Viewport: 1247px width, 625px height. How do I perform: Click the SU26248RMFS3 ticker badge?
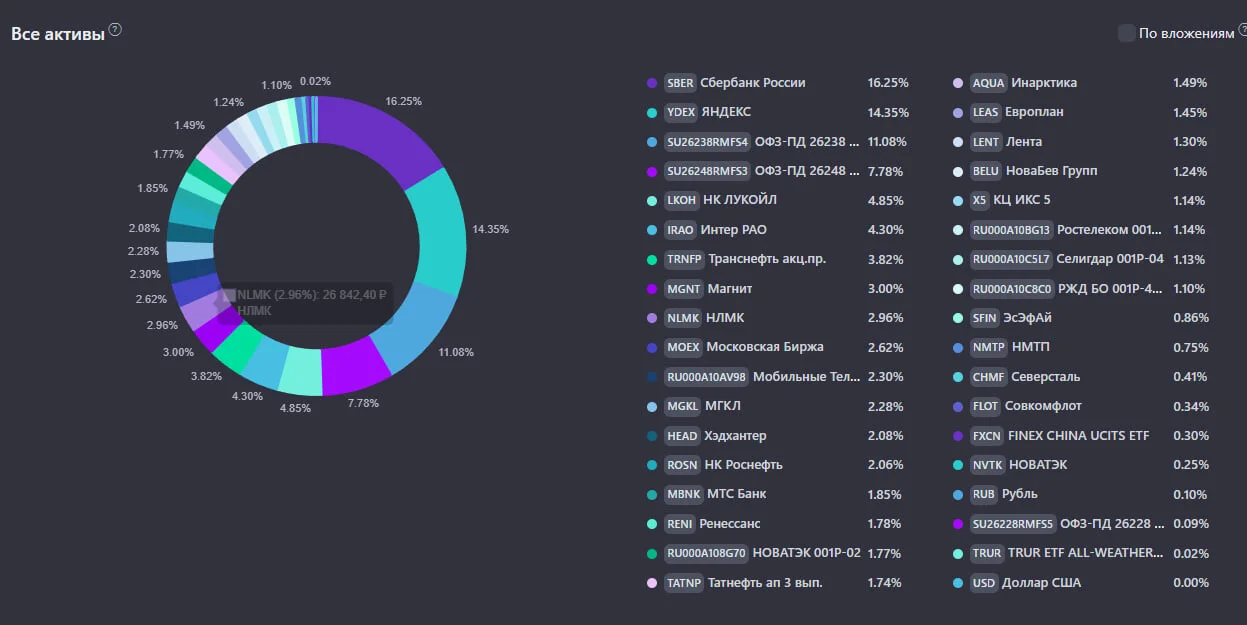pyautogui.click(x=707, y=171)
